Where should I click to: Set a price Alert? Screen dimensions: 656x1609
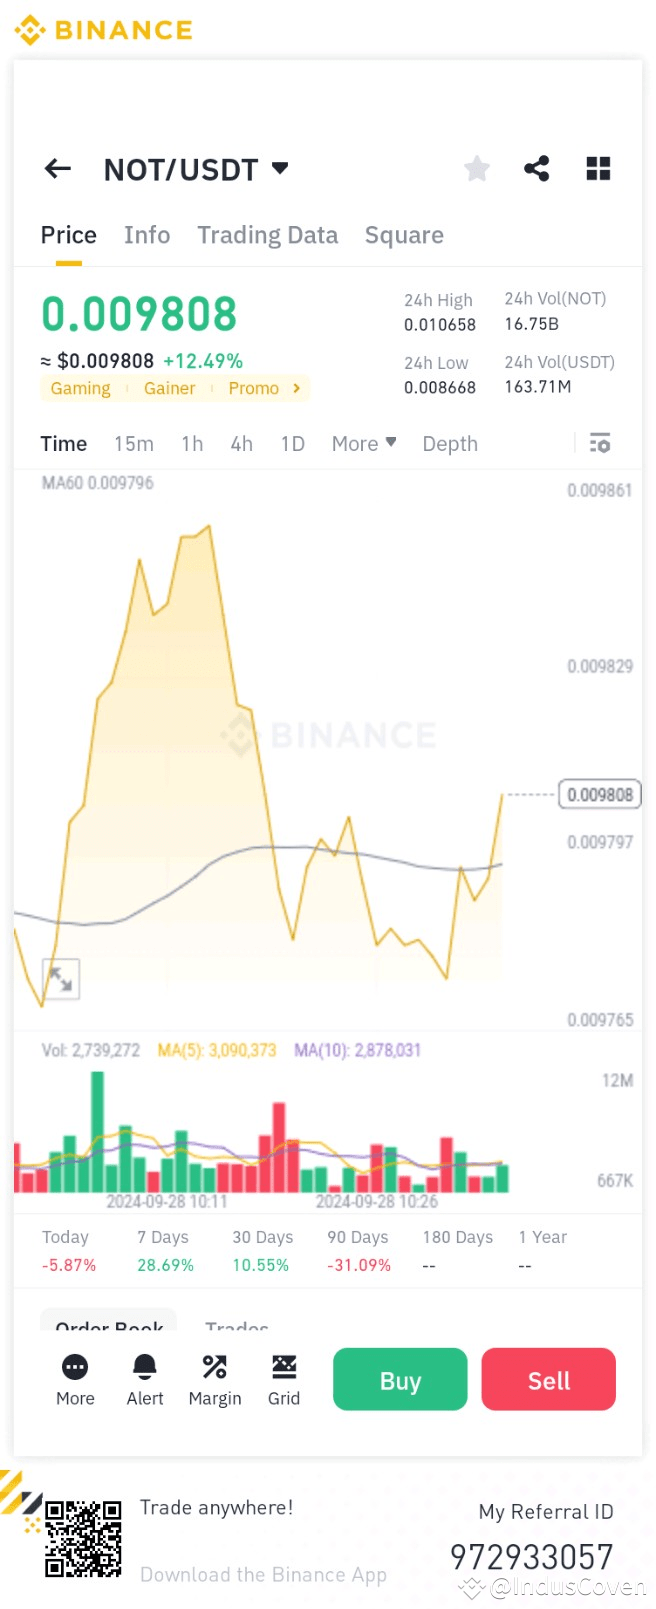(145, 1367)
